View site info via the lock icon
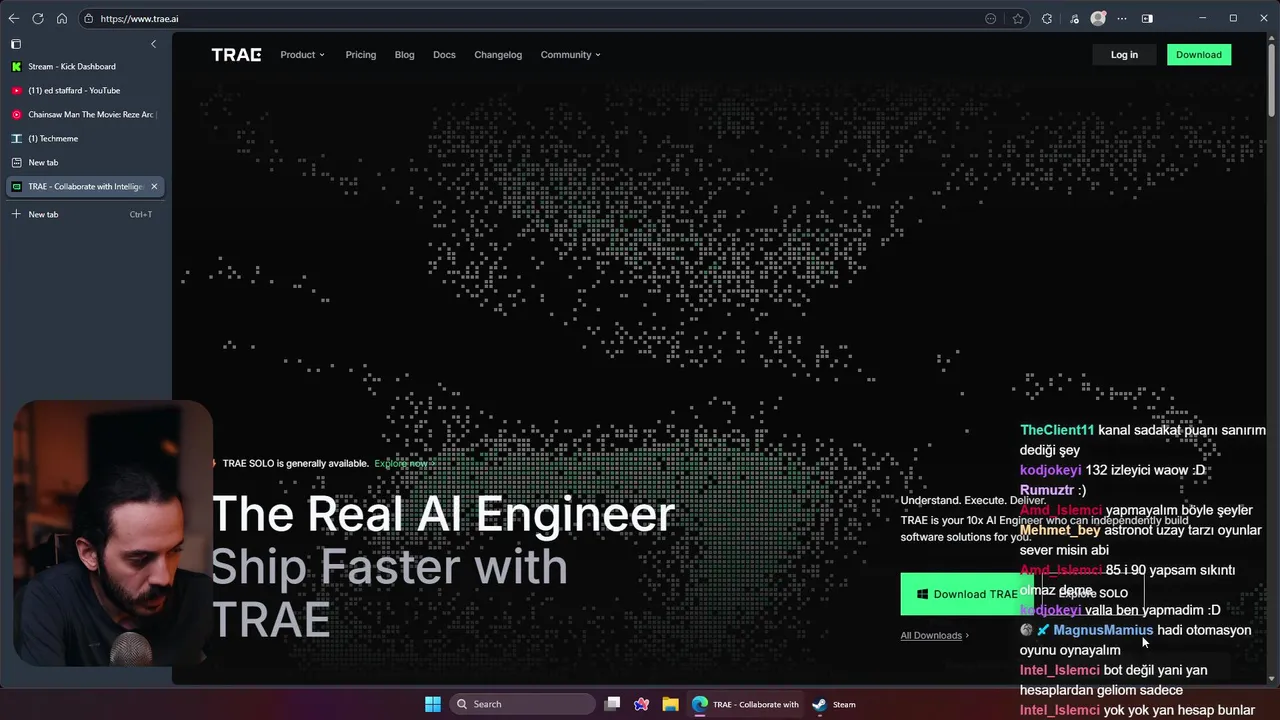The width and height of the screenshot is (1280, 720). 89,18
